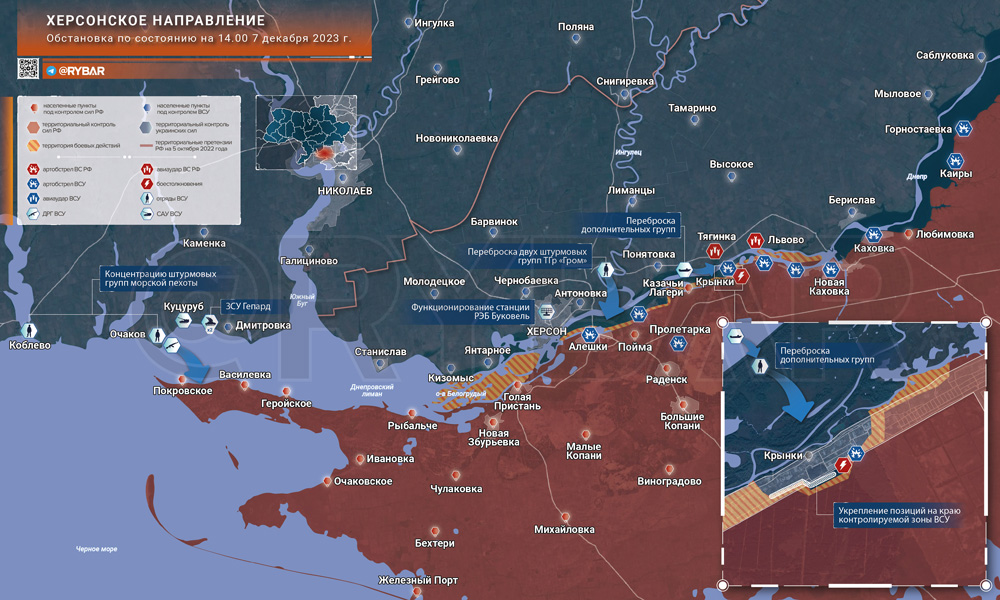Click the Очаковское label

click(x=364, y=481)
